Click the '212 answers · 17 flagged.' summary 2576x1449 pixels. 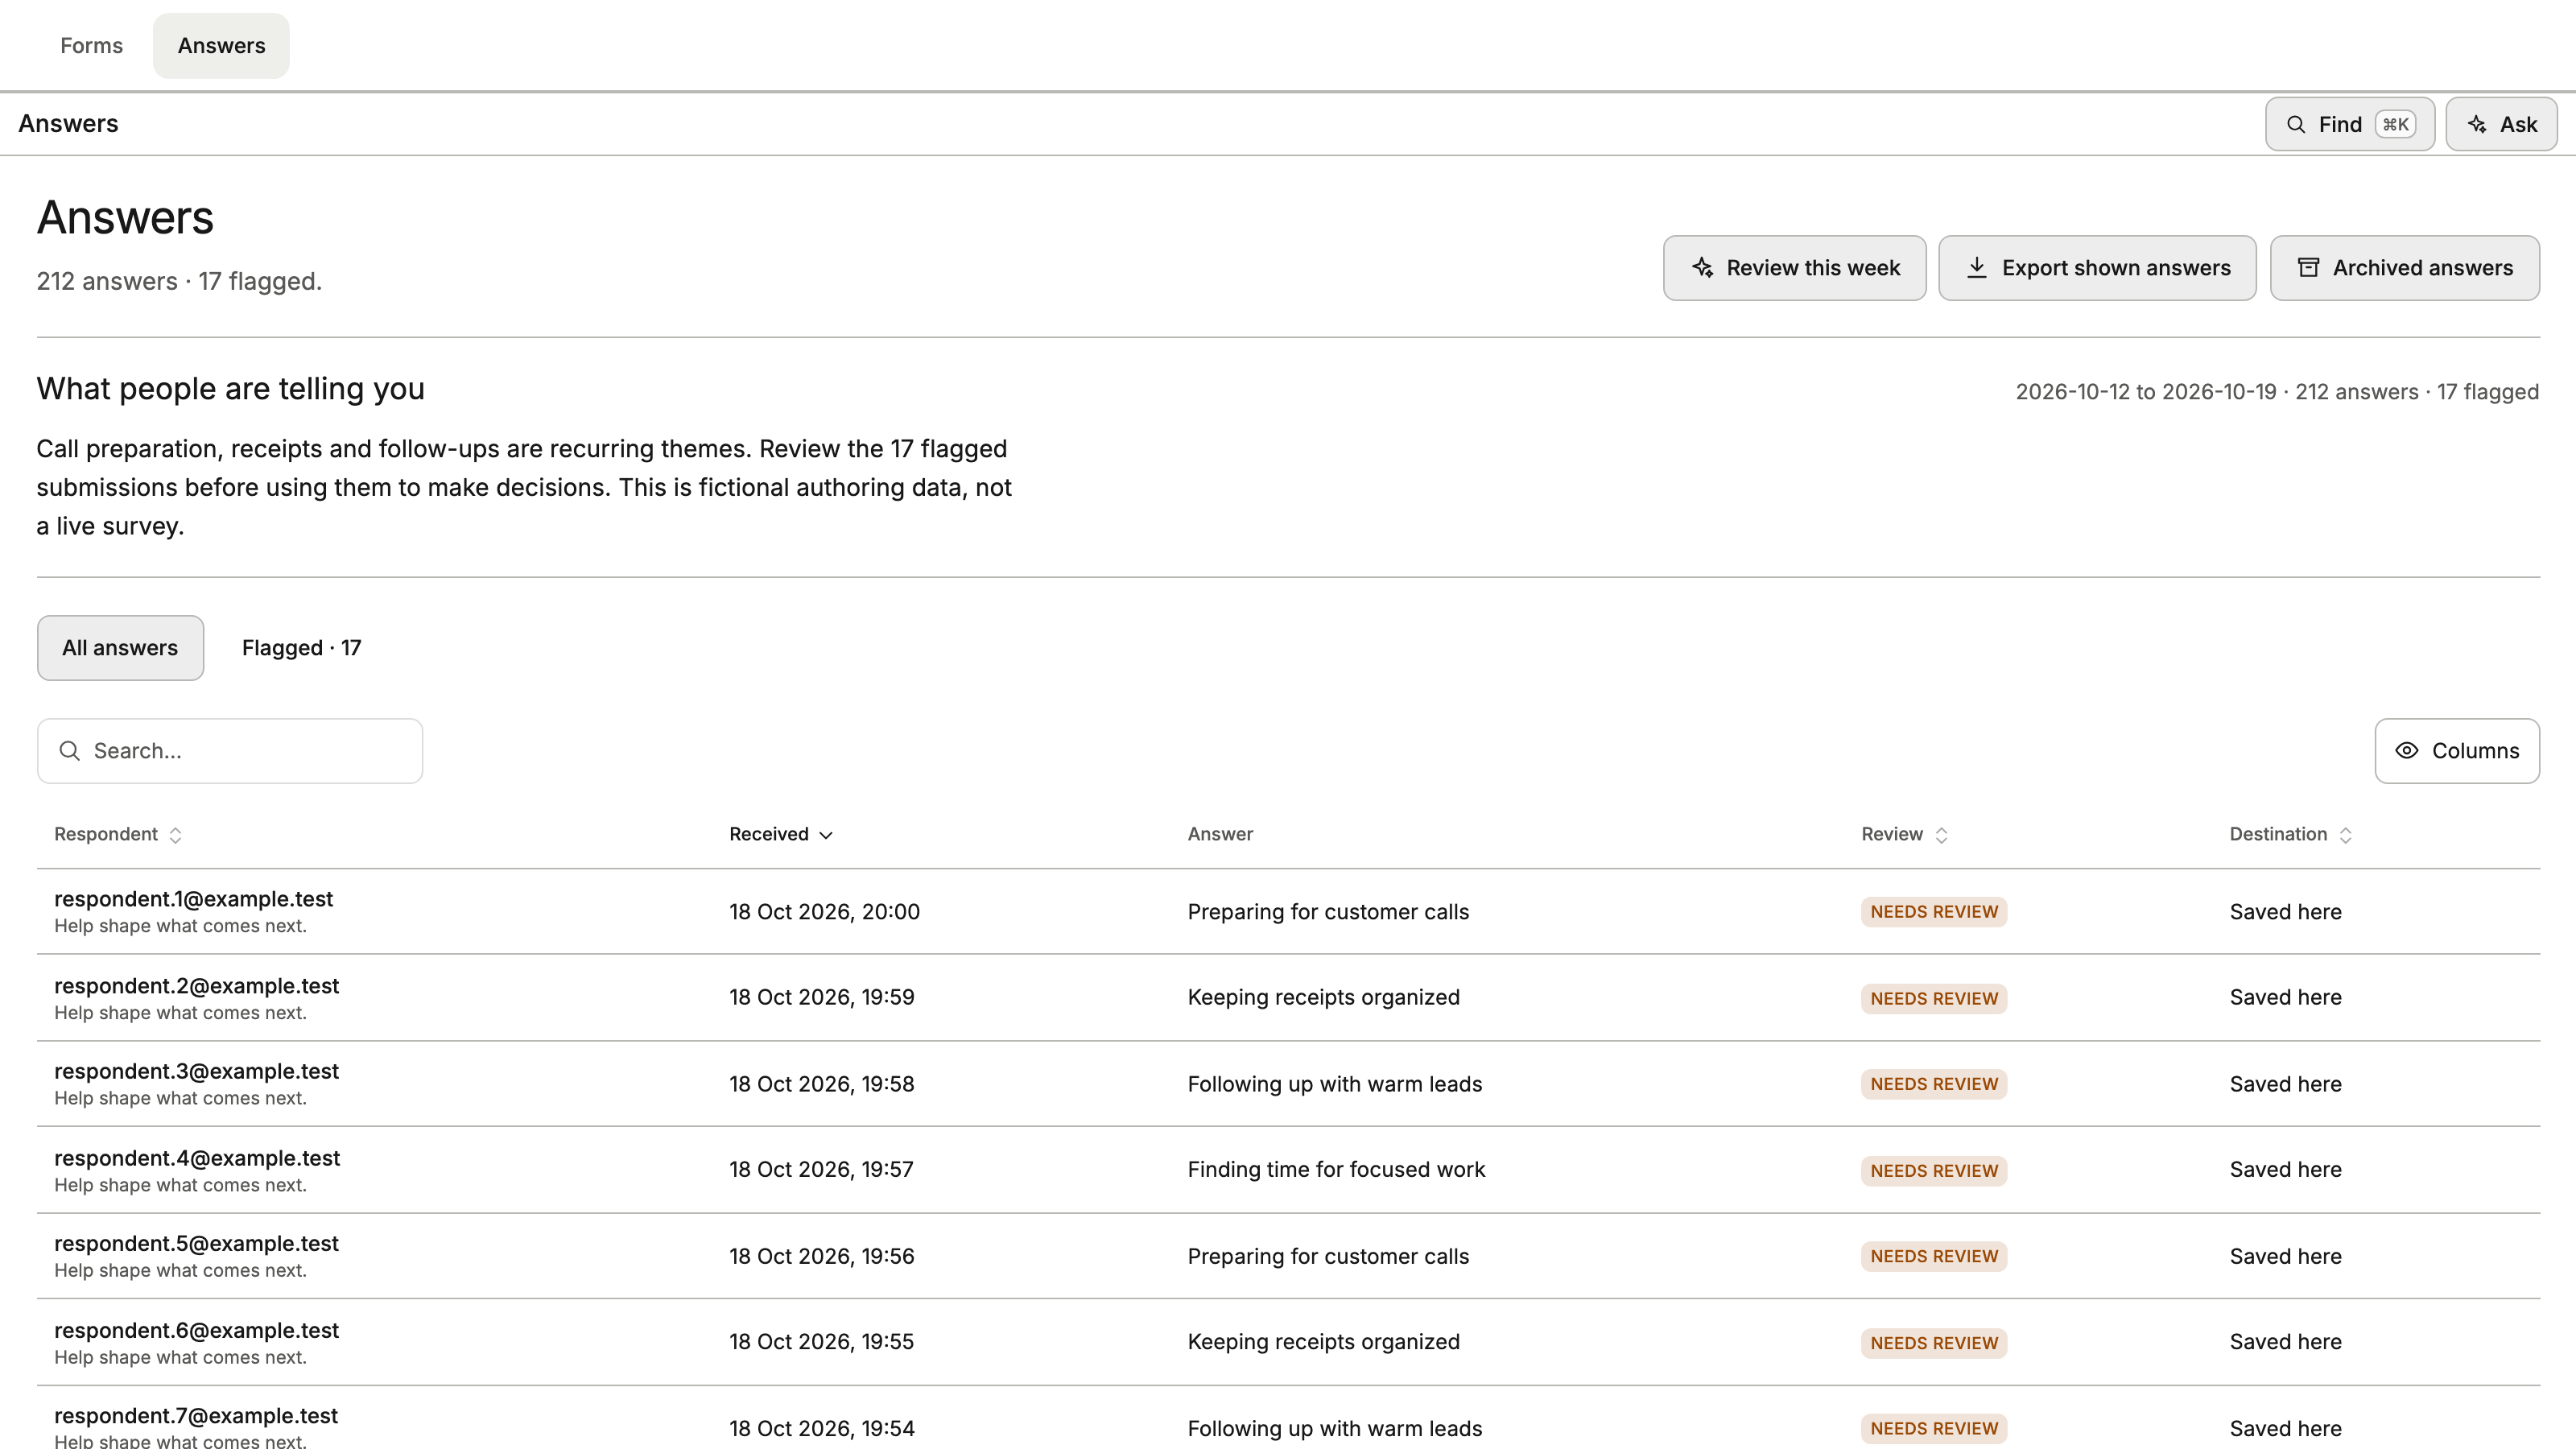(x=179, y=281)
